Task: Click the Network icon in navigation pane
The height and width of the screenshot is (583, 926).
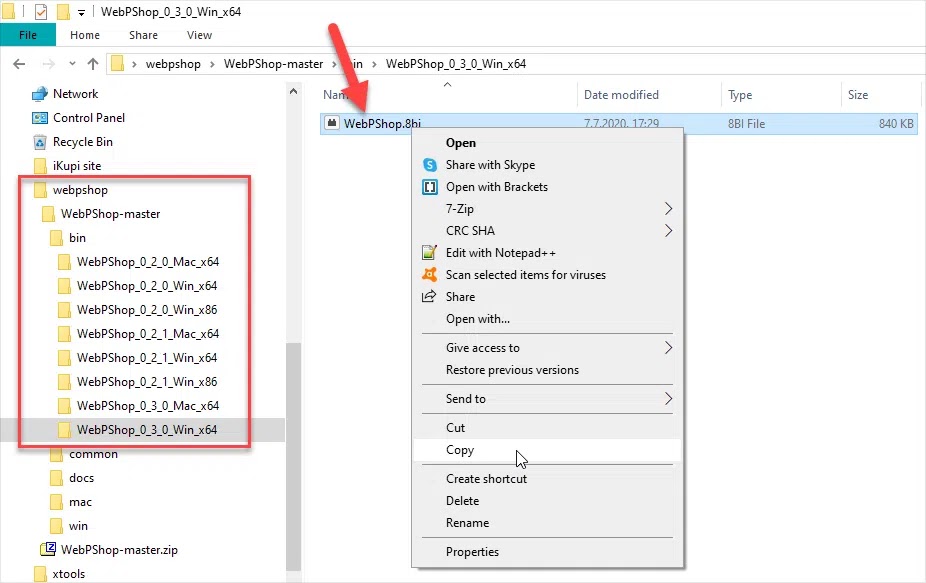Action: point(40,94)
